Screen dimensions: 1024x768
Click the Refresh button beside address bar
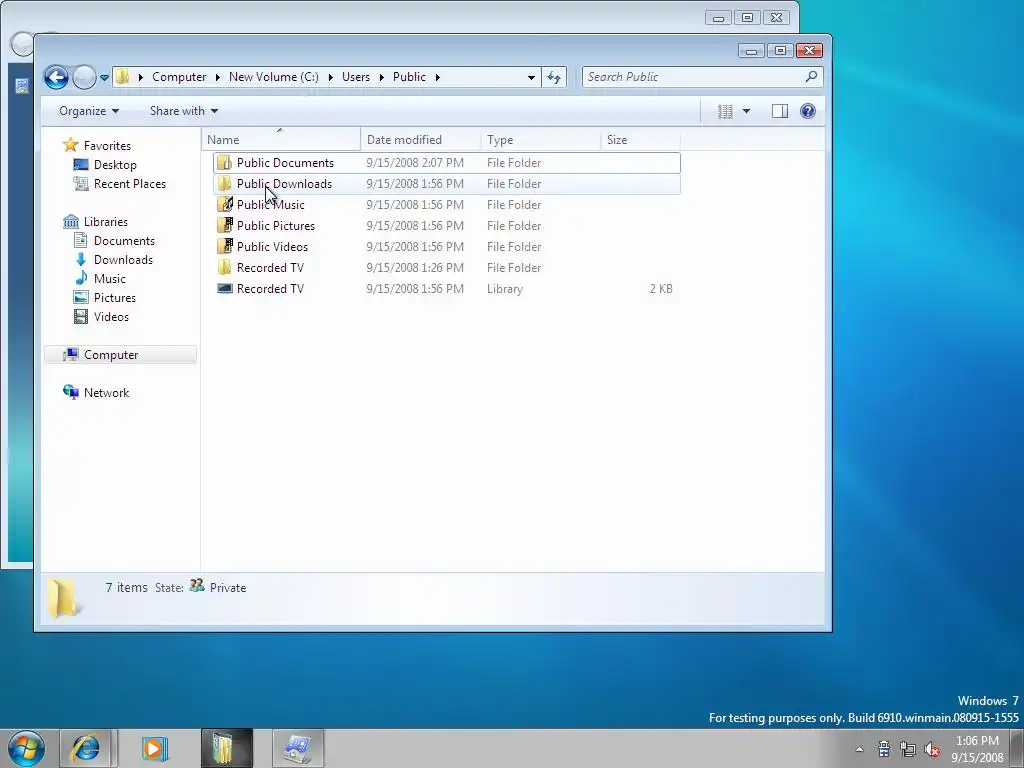click(x=554, y=77)
